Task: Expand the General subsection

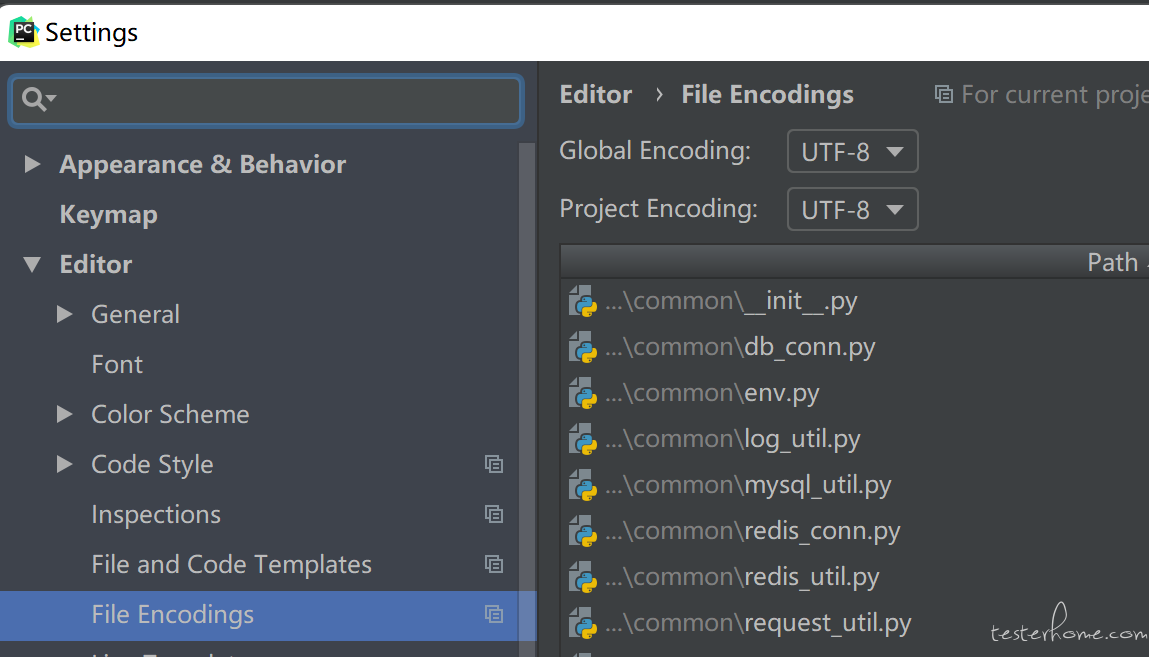Action: tap(64, 314)
